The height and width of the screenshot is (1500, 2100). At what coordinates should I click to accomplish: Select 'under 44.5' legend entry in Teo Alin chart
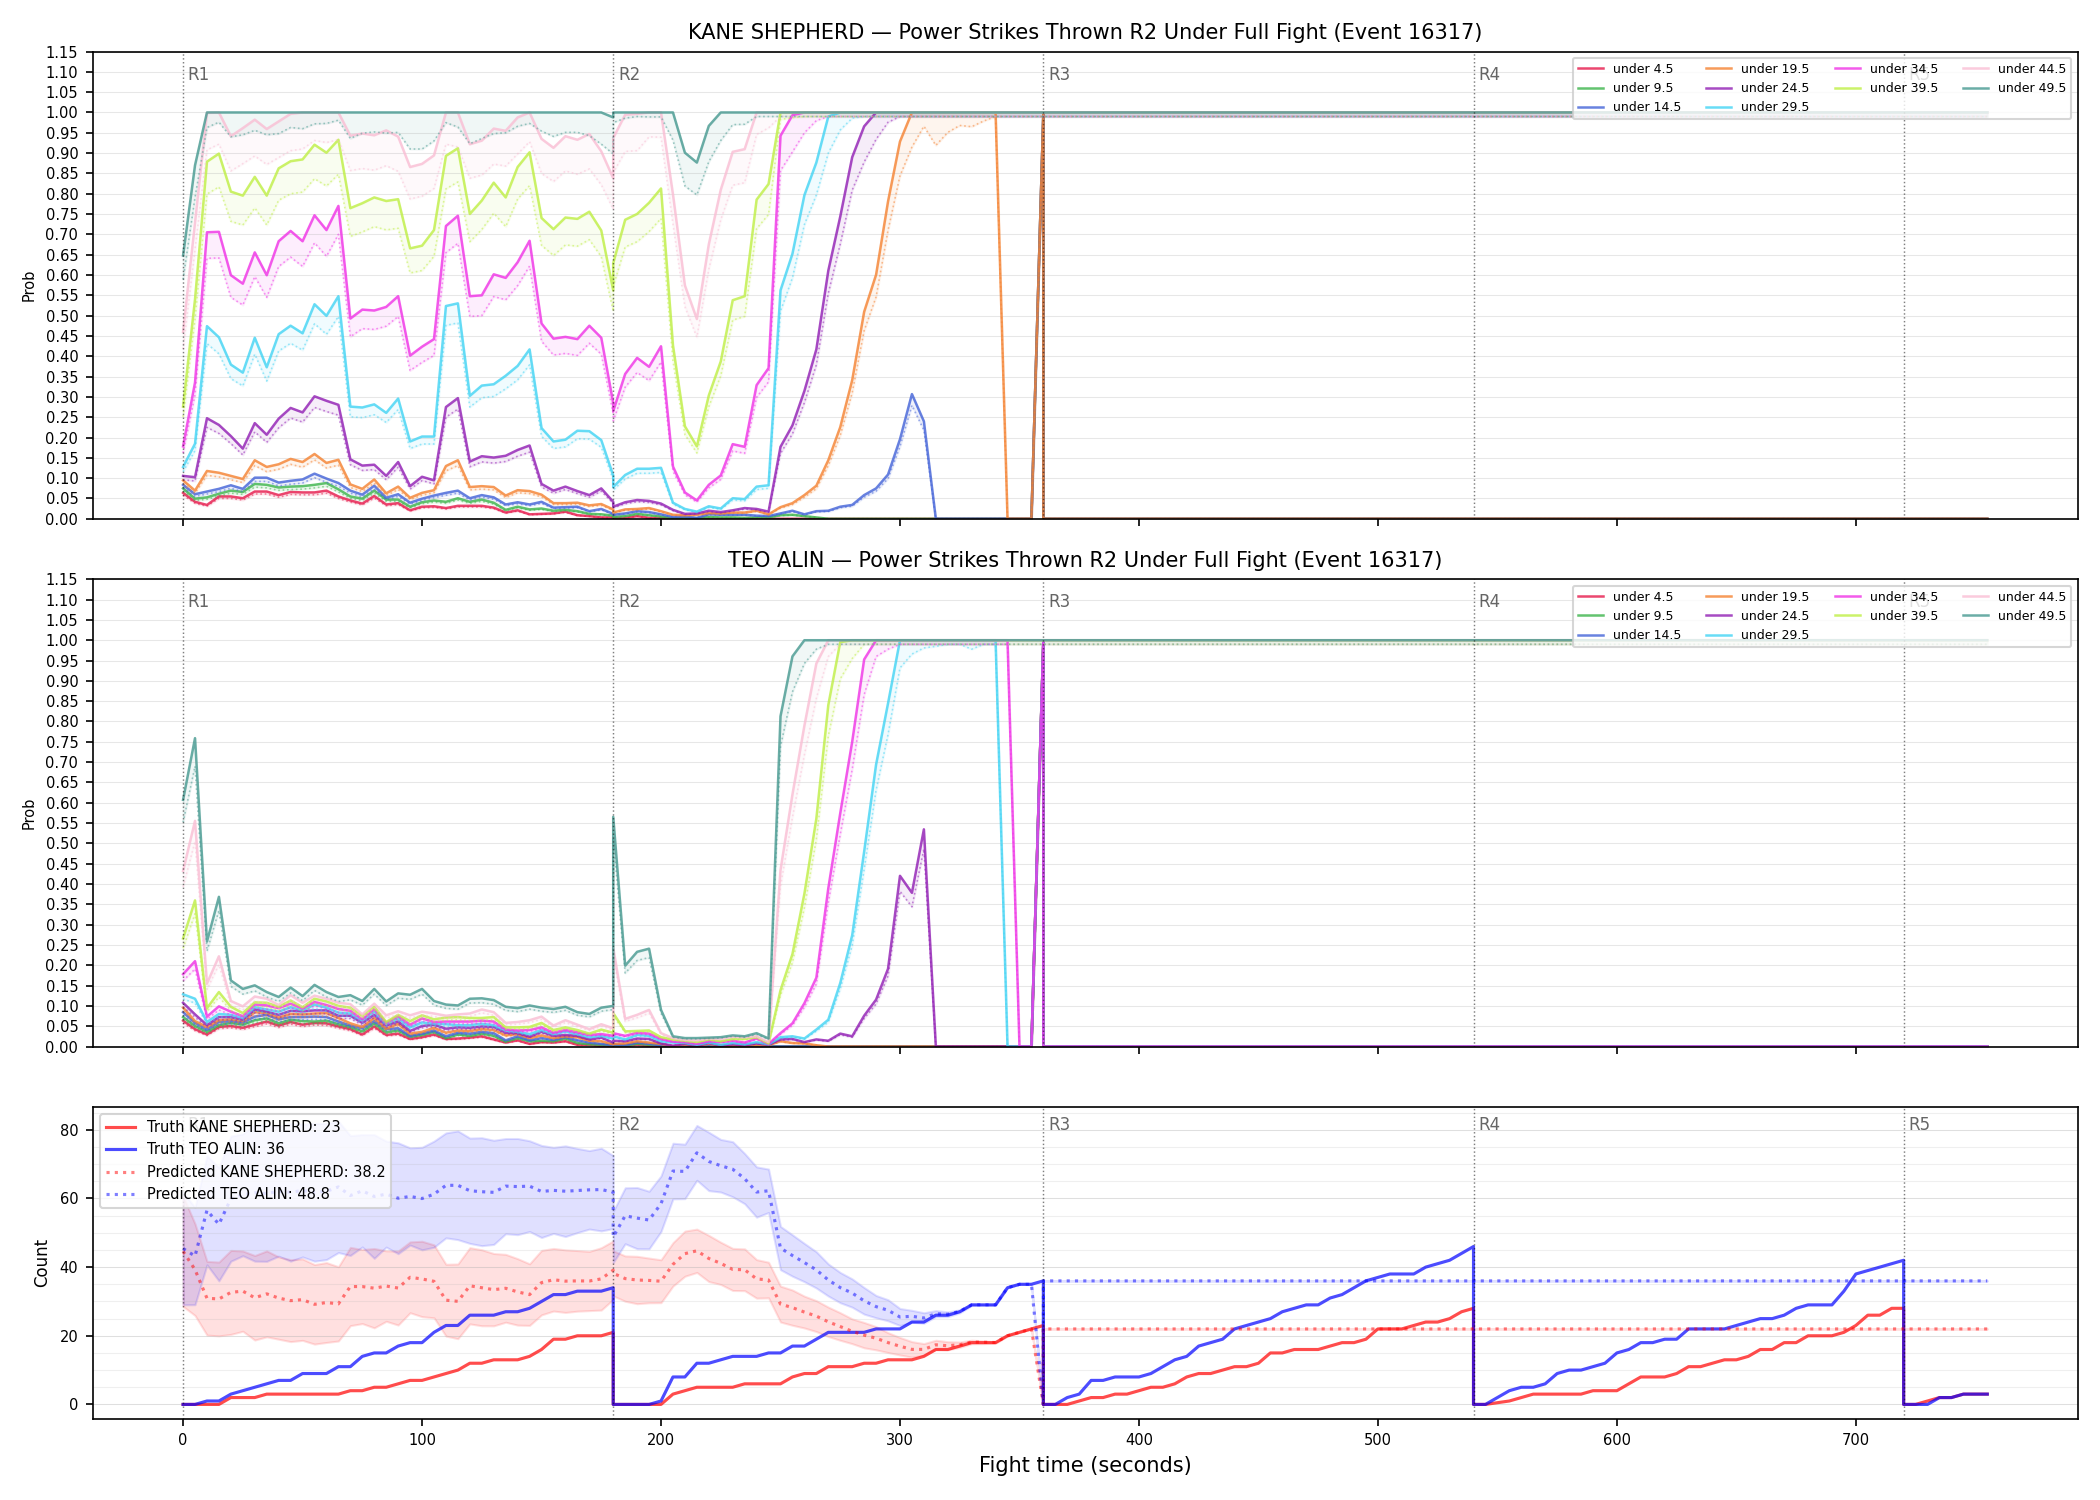tap(2014, 597)
